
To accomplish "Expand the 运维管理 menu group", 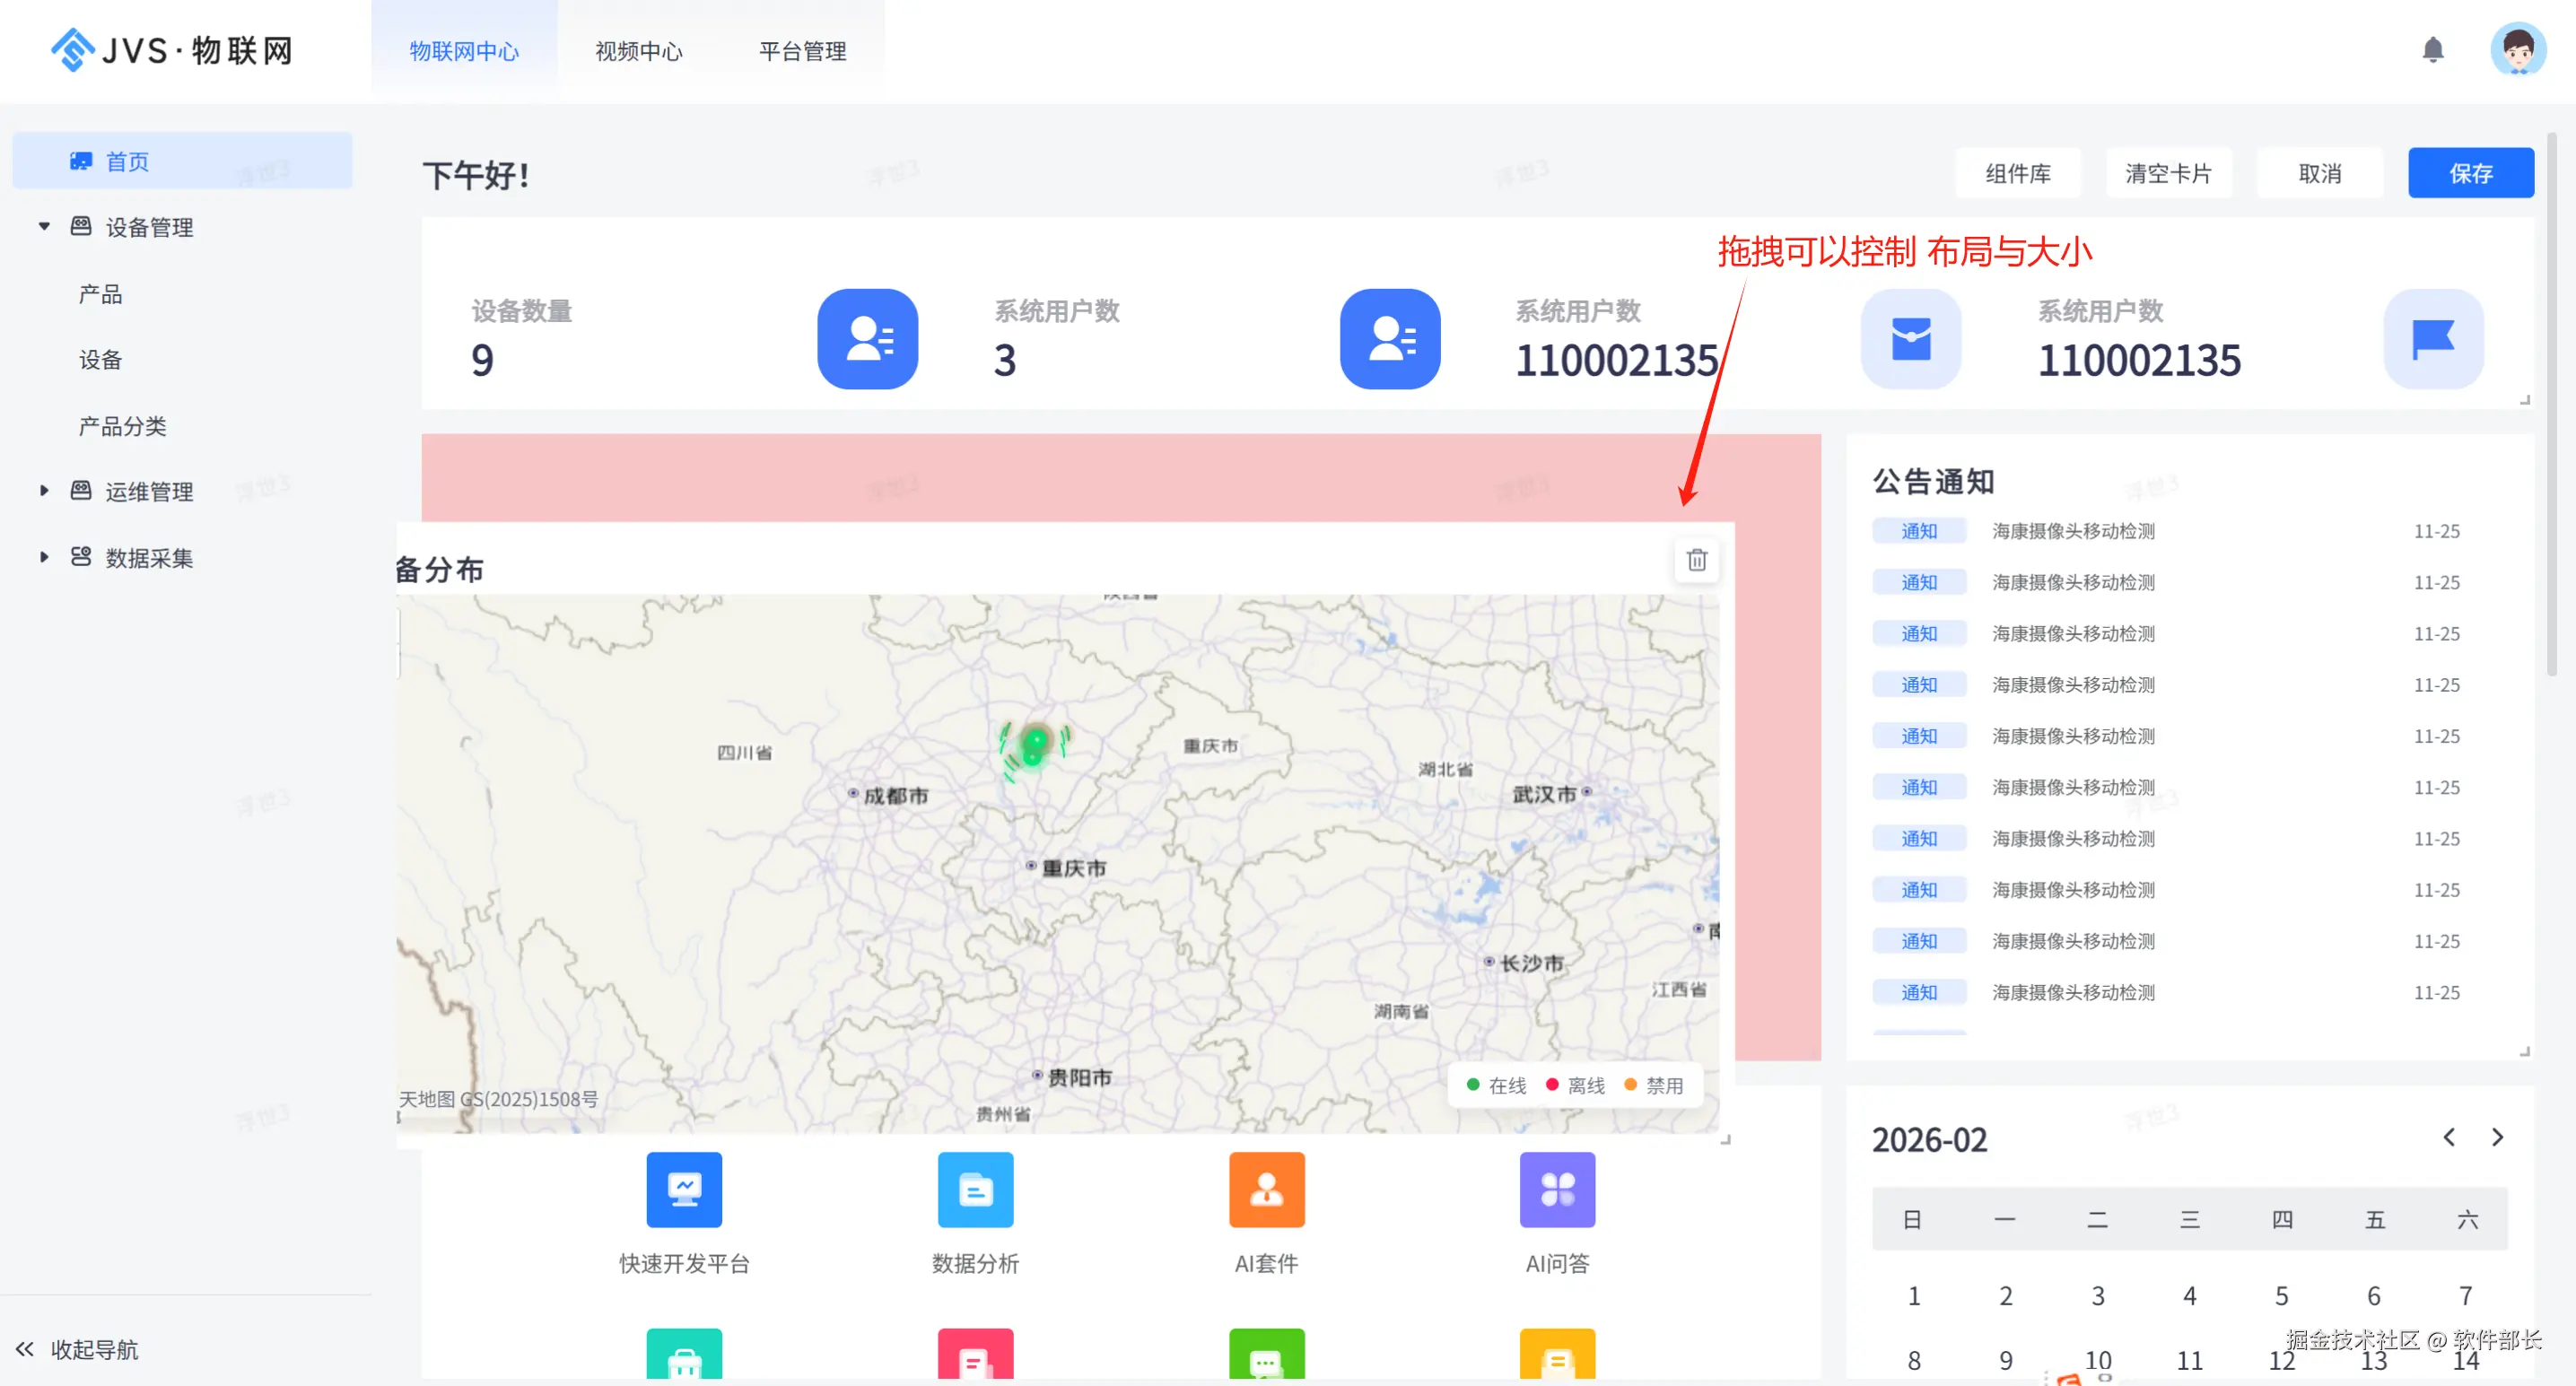I will pyautogui.click(x=44, y=491).
